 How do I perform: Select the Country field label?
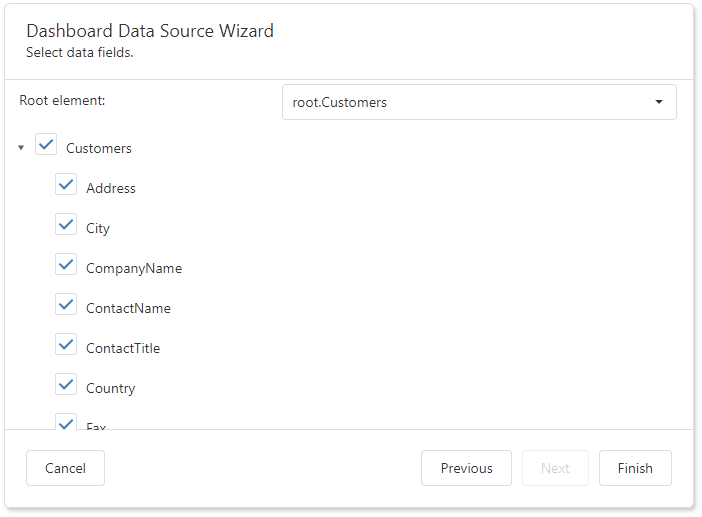pos(110,388)
